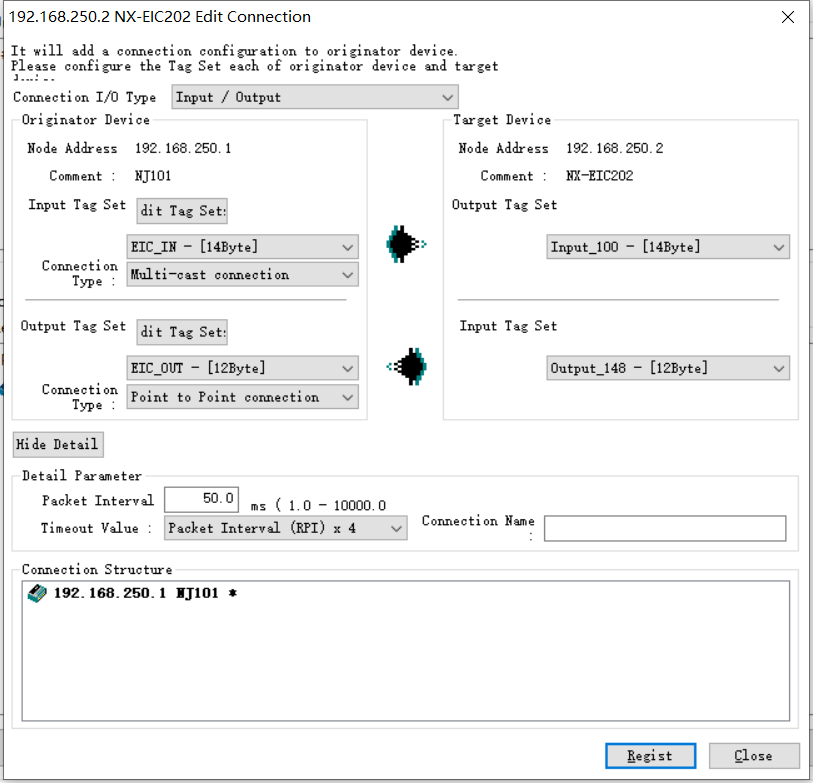813x783 pixels.
Task: Click the Hide Detail button
Action: (57, 444)
